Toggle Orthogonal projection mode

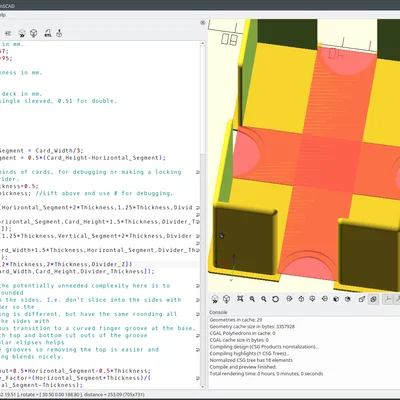pos(373,299)
